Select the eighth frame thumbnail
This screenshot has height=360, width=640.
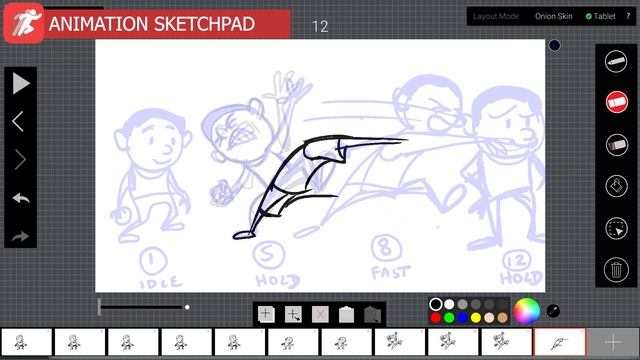click(400, 342)
